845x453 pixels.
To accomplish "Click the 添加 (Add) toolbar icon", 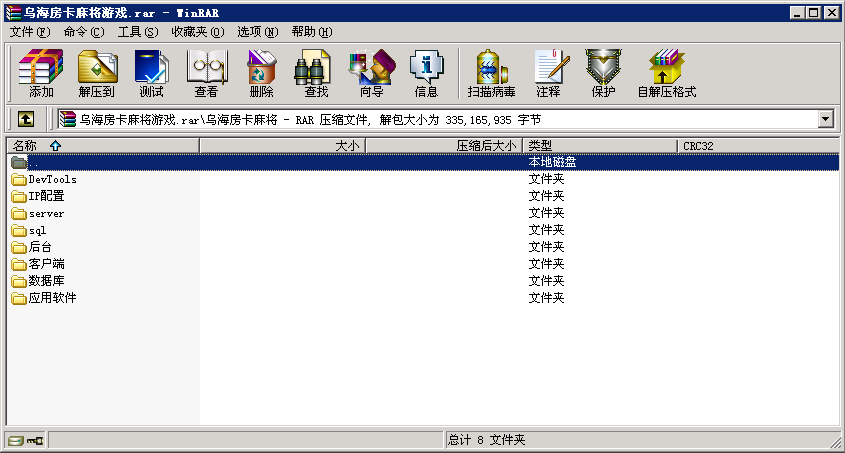I will click(x=41, y=73).
